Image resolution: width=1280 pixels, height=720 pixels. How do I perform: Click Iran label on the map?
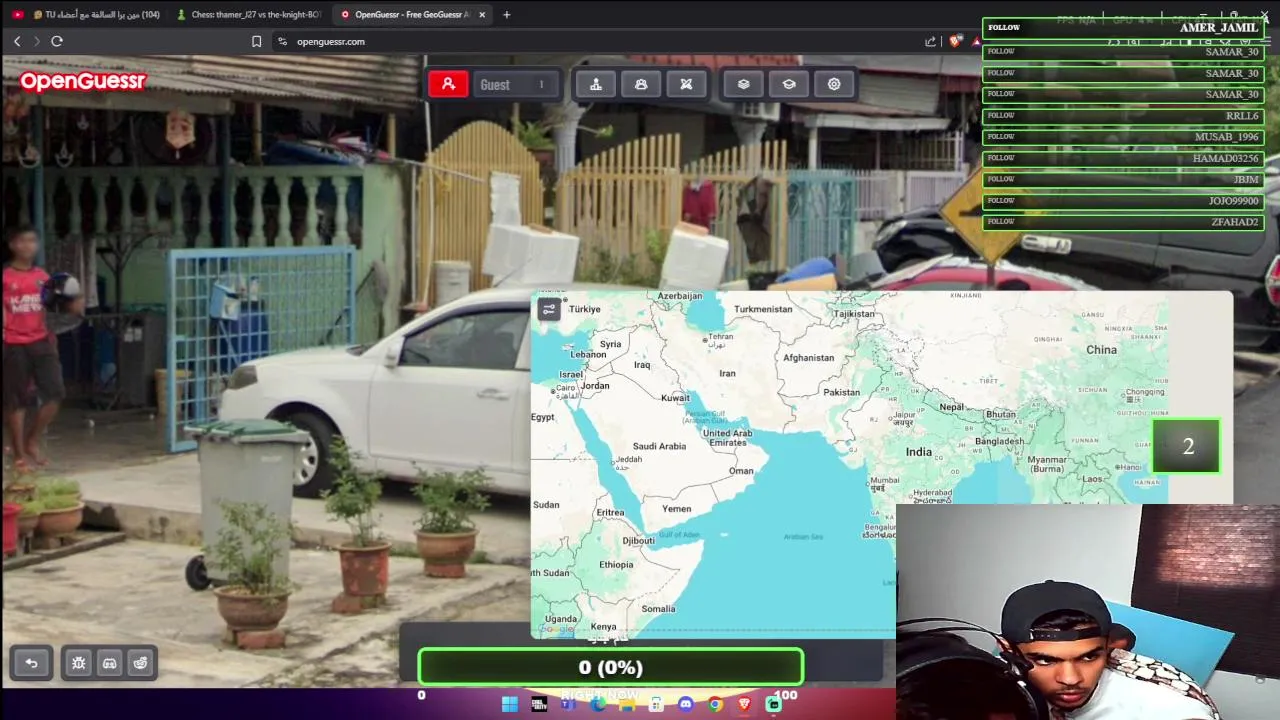(x=727, y=373)
